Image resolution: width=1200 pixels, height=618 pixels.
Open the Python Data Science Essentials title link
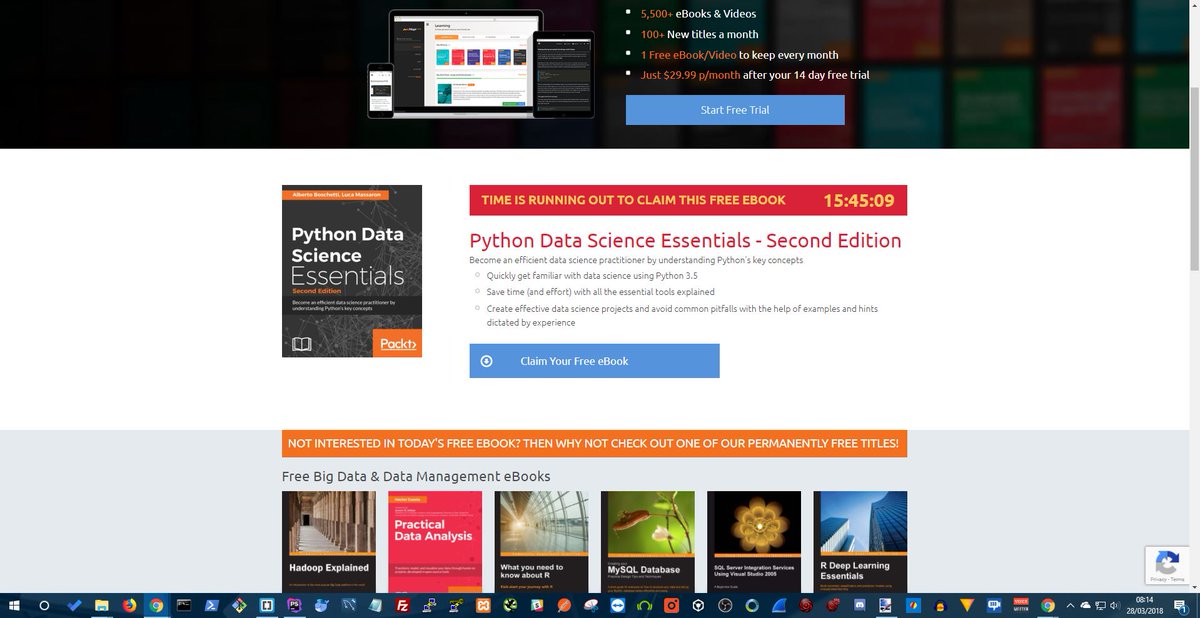[x=685, y=241]
